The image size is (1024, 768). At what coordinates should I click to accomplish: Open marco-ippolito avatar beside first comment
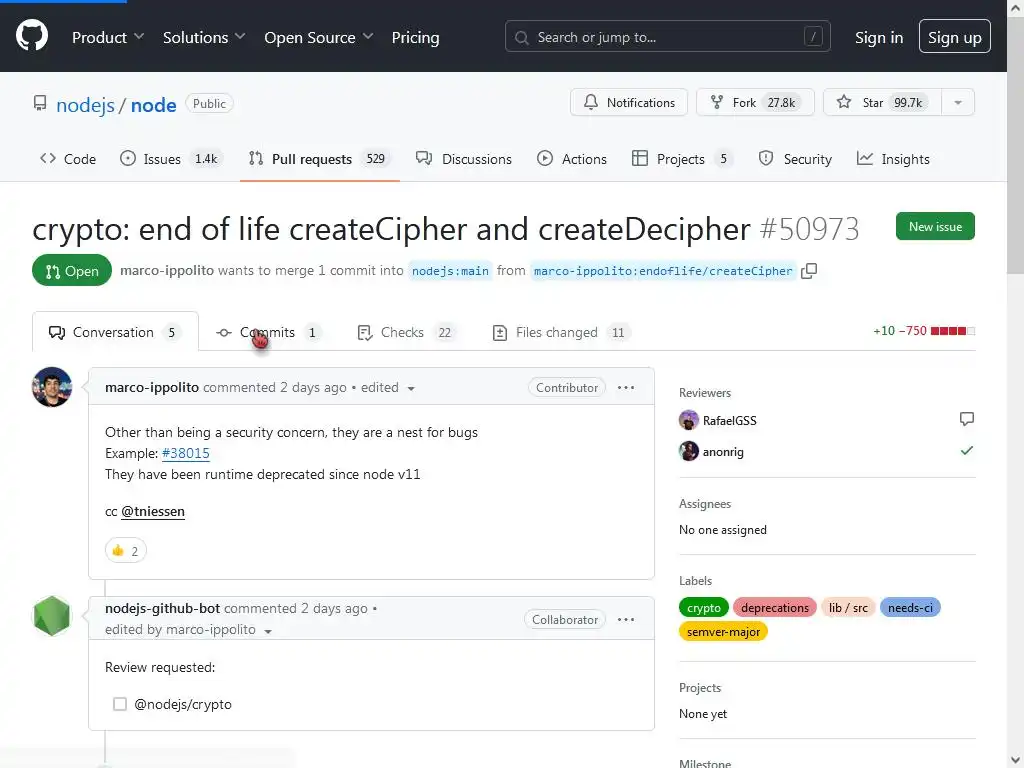pyautogui.click(x=52, y=387)
